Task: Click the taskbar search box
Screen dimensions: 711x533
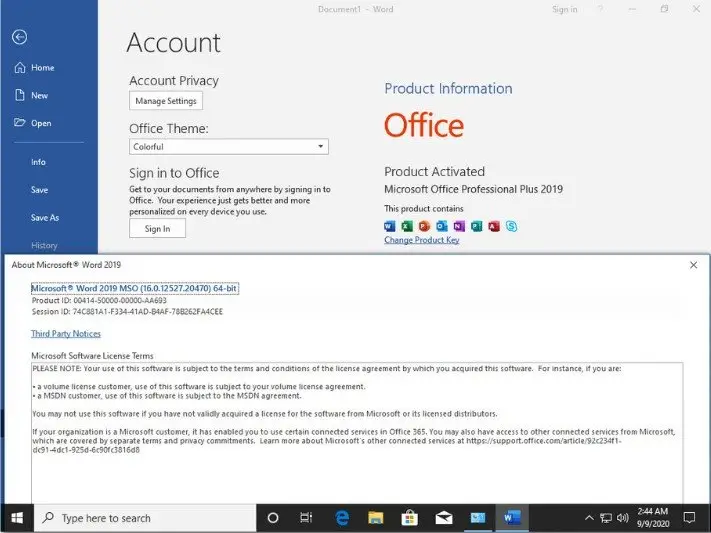Action: [145, 518]
